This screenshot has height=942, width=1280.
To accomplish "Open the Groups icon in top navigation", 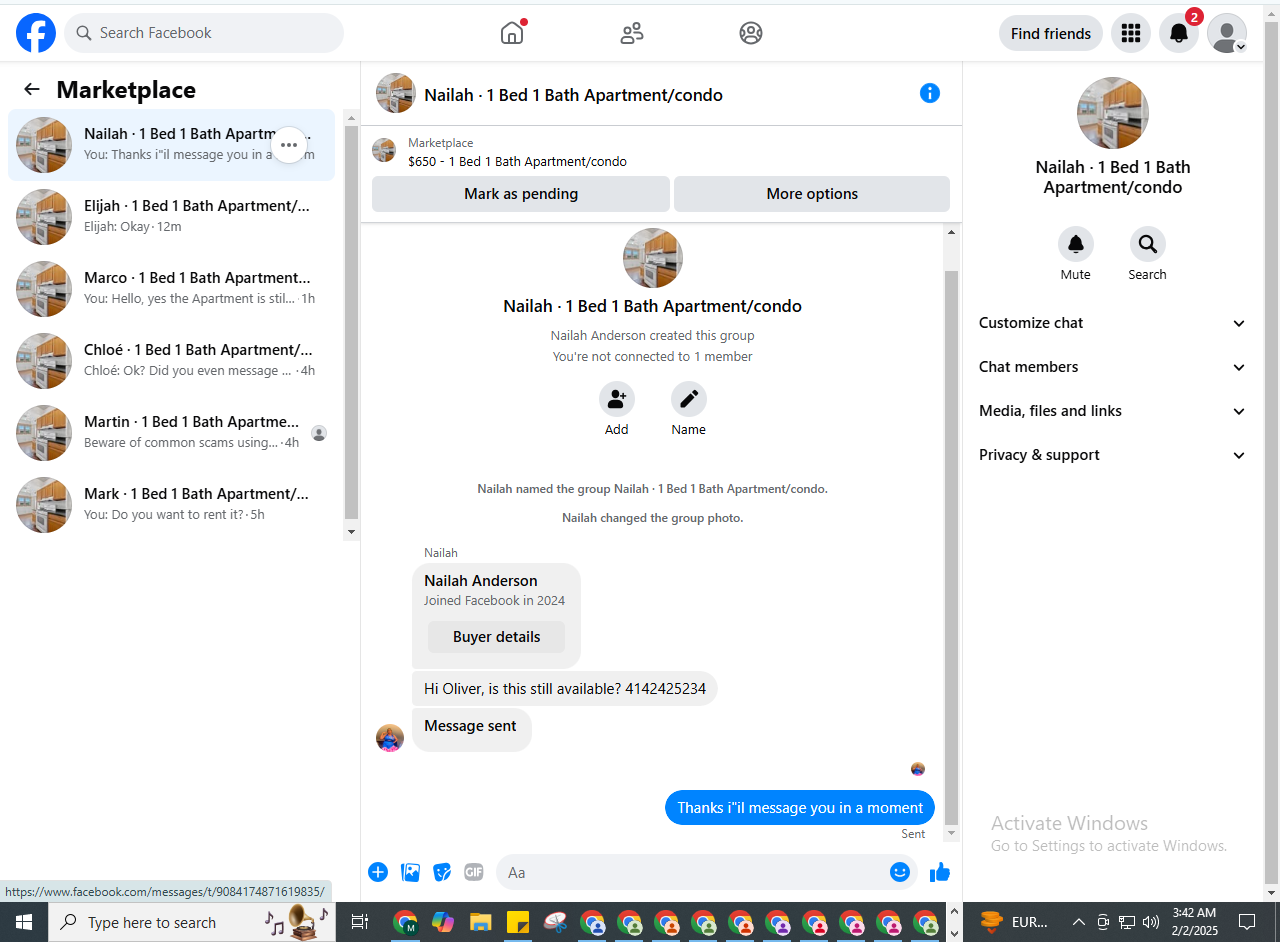I will [x=751, y=33].
